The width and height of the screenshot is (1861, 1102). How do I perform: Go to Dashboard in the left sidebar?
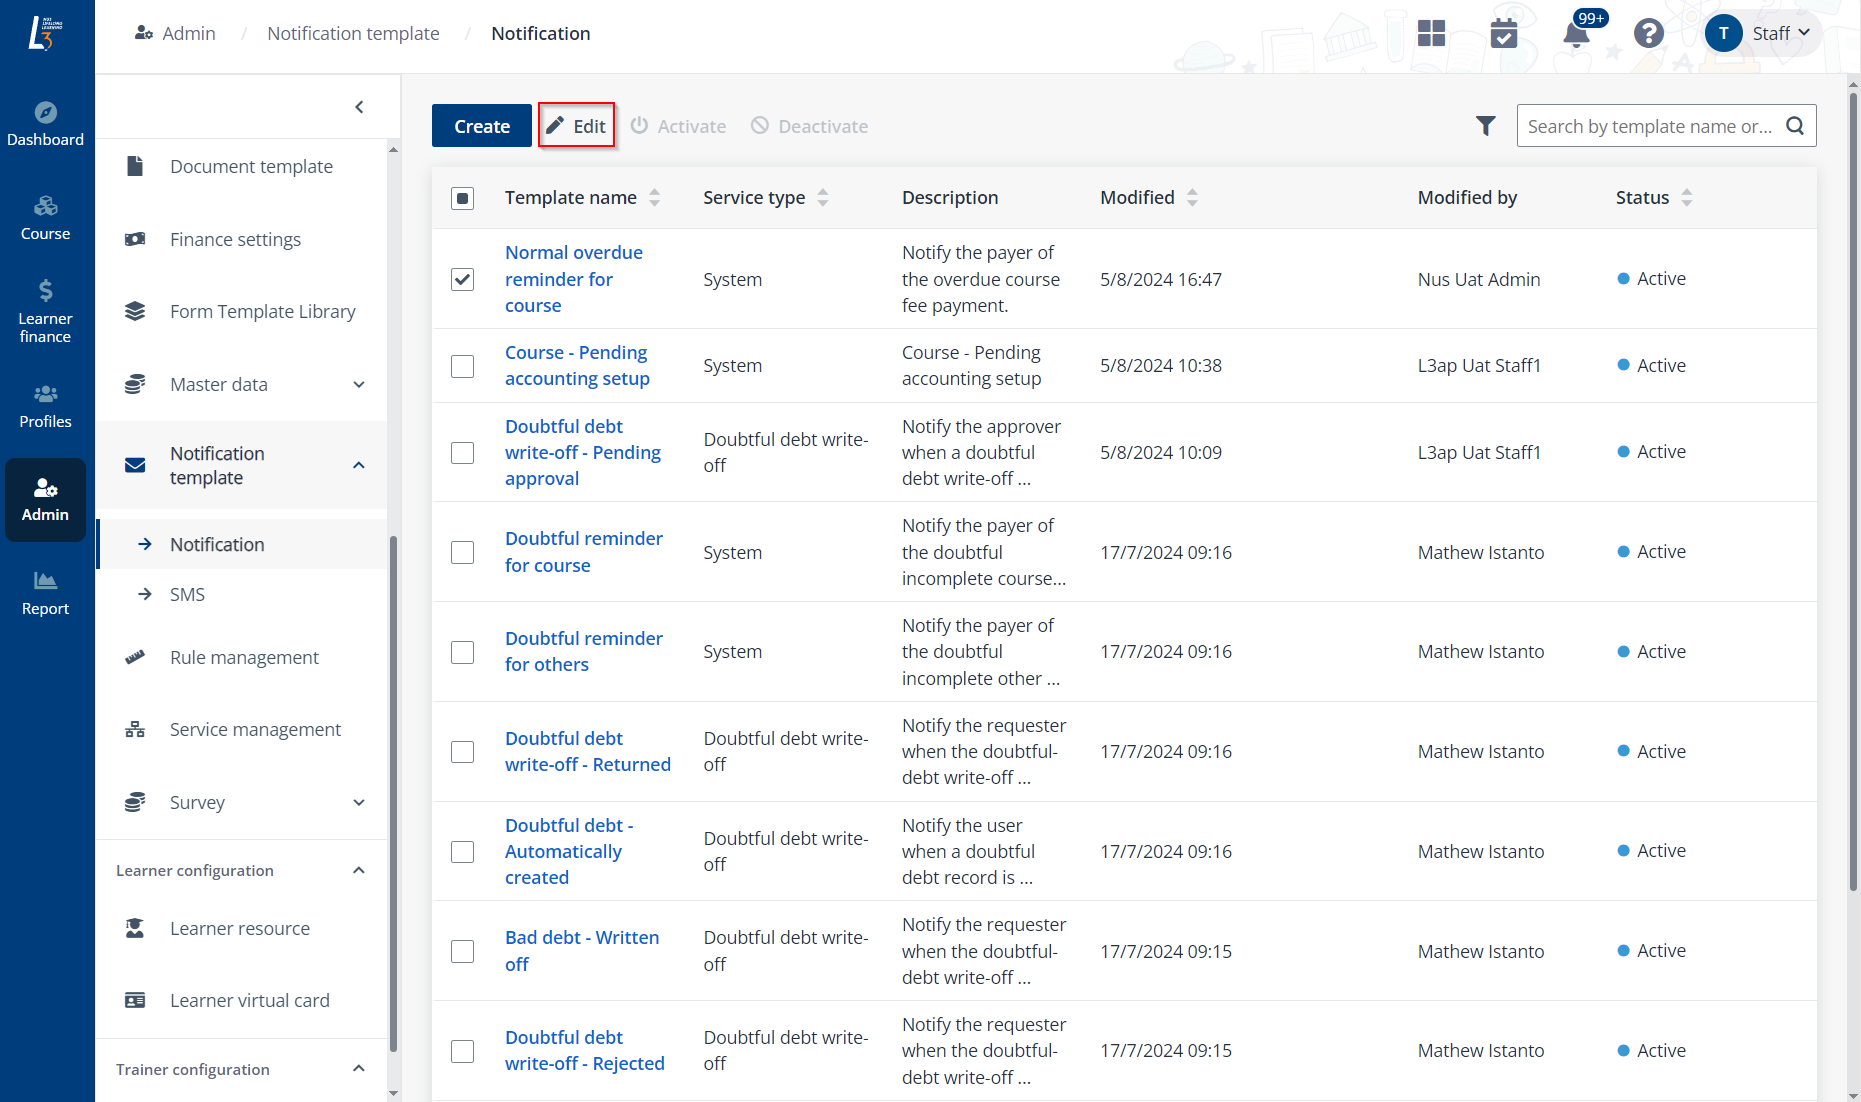[45, 124]
